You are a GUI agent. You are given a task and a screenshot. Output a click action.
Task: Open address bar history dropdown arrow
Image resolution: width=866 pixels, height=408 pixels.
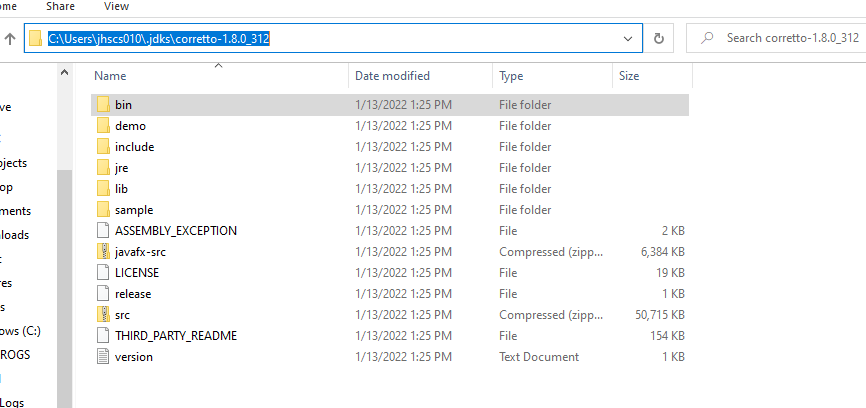point(628,38)
